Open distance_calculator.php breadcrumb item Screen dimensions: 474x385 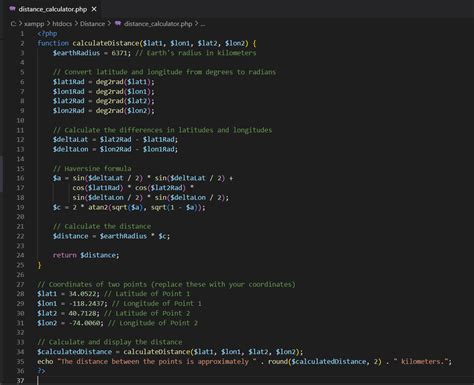[158, 24]
